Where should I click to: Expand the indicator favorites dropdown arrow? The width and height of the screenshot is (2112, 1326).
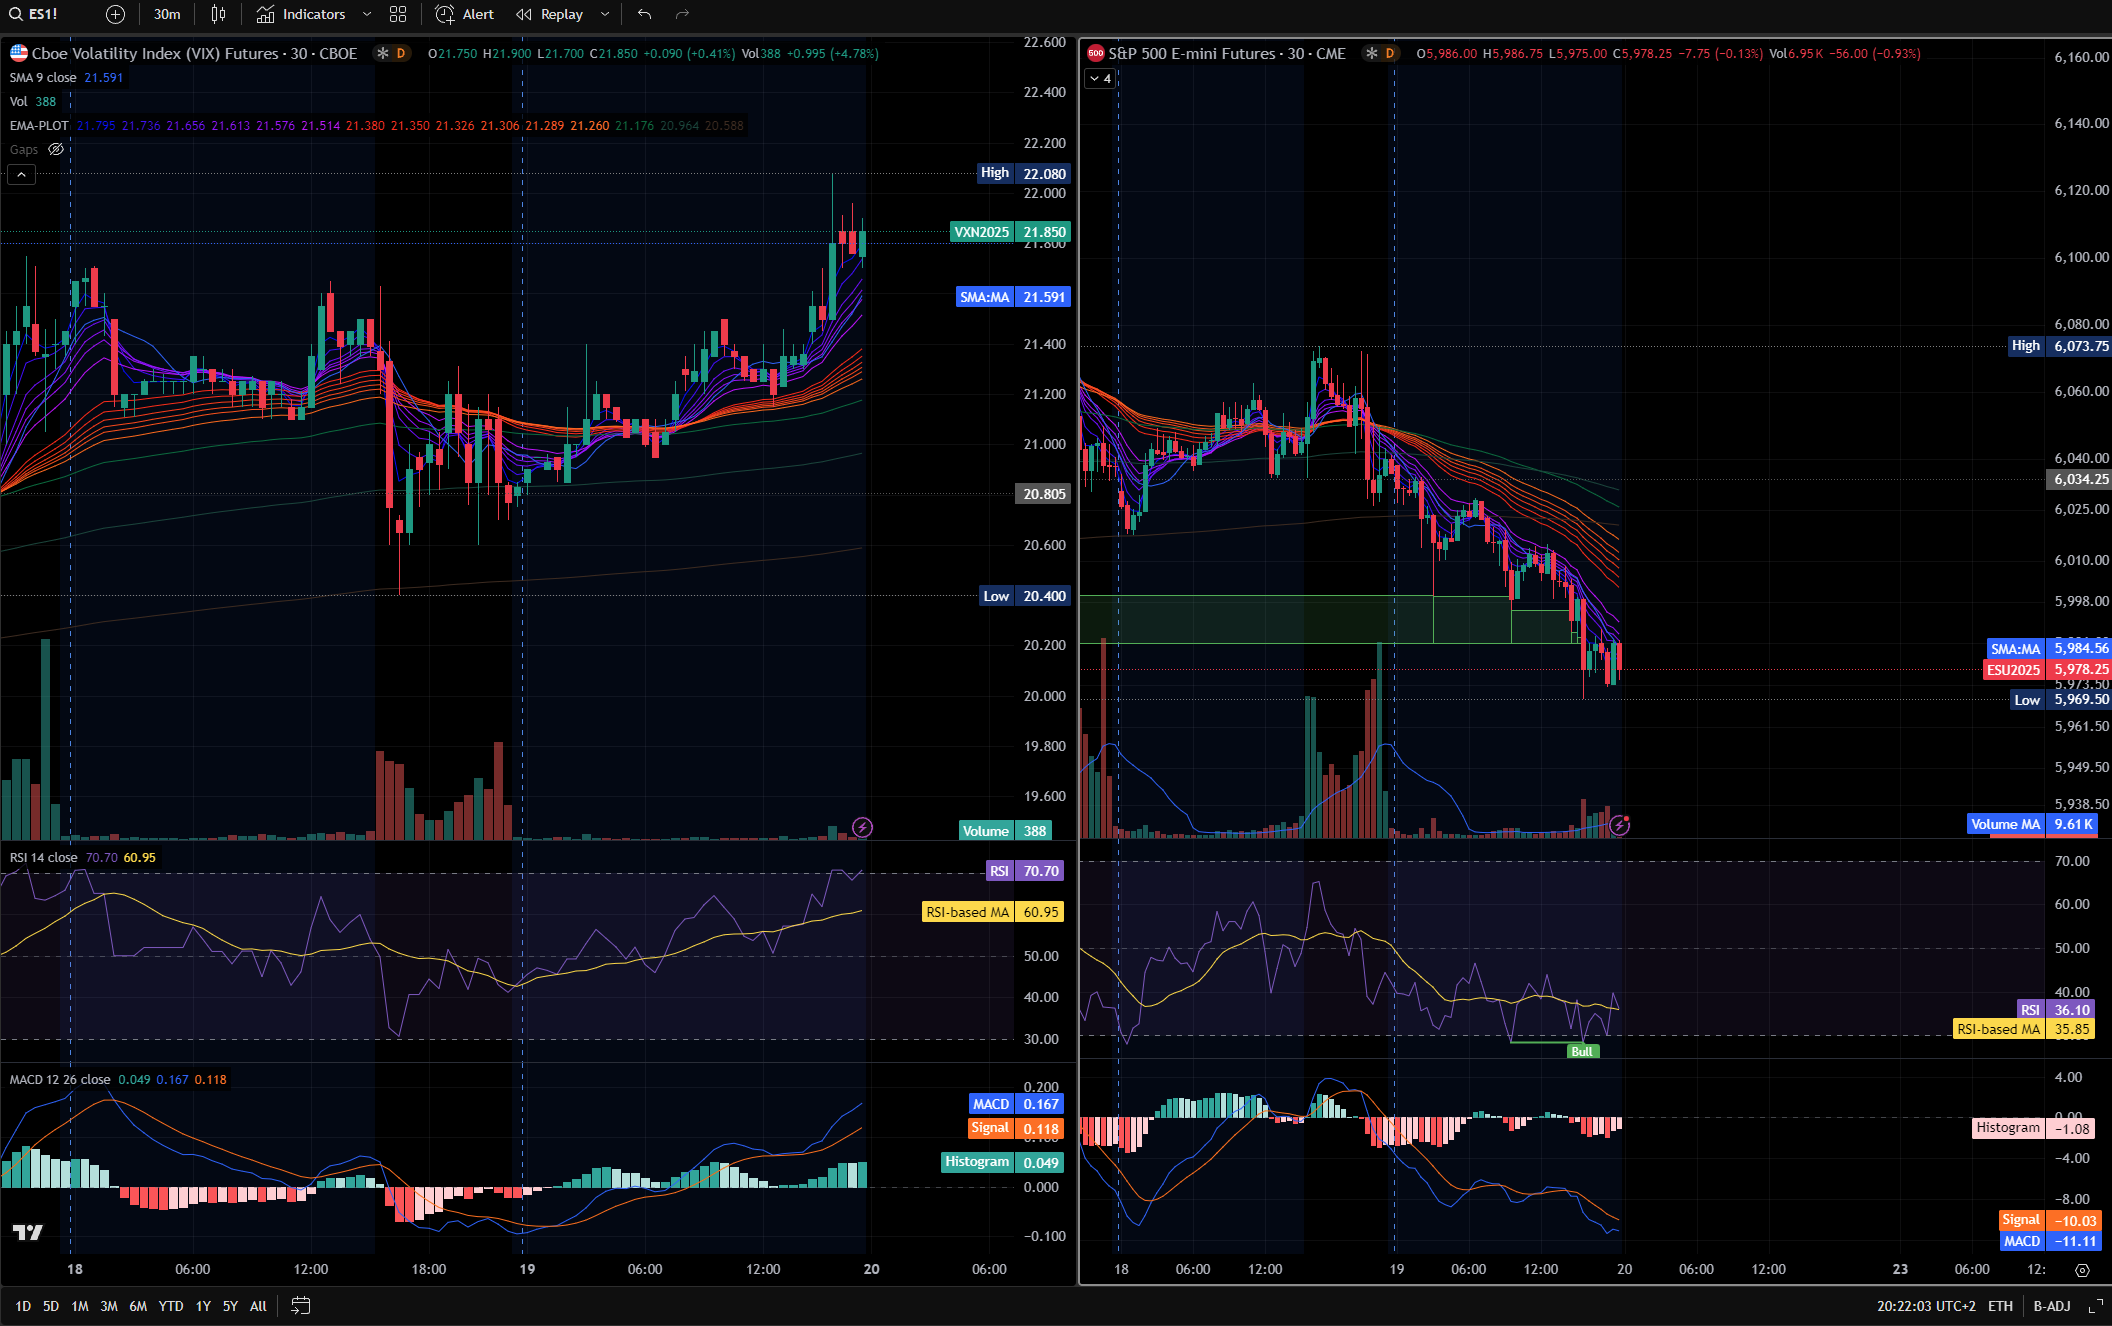click(367, 14)
